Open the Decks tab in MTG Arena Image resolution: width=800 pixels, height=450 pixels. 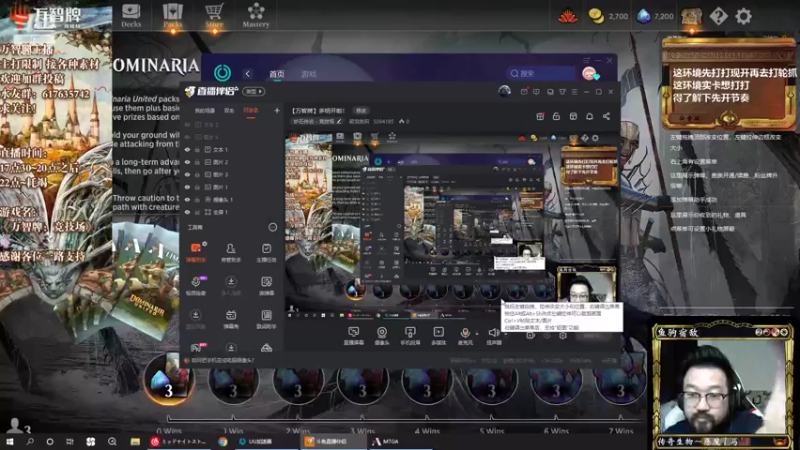[x=131, y=15]
